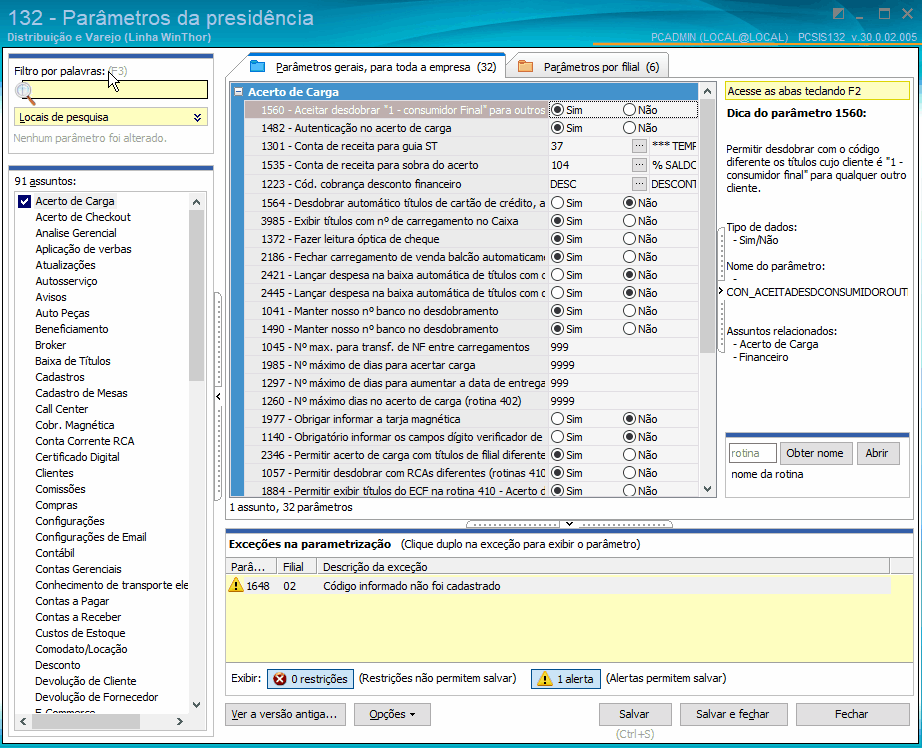Select Custos de Estoque subject
The width and height of the screenshot is (922, 748).
pos(81,633)
